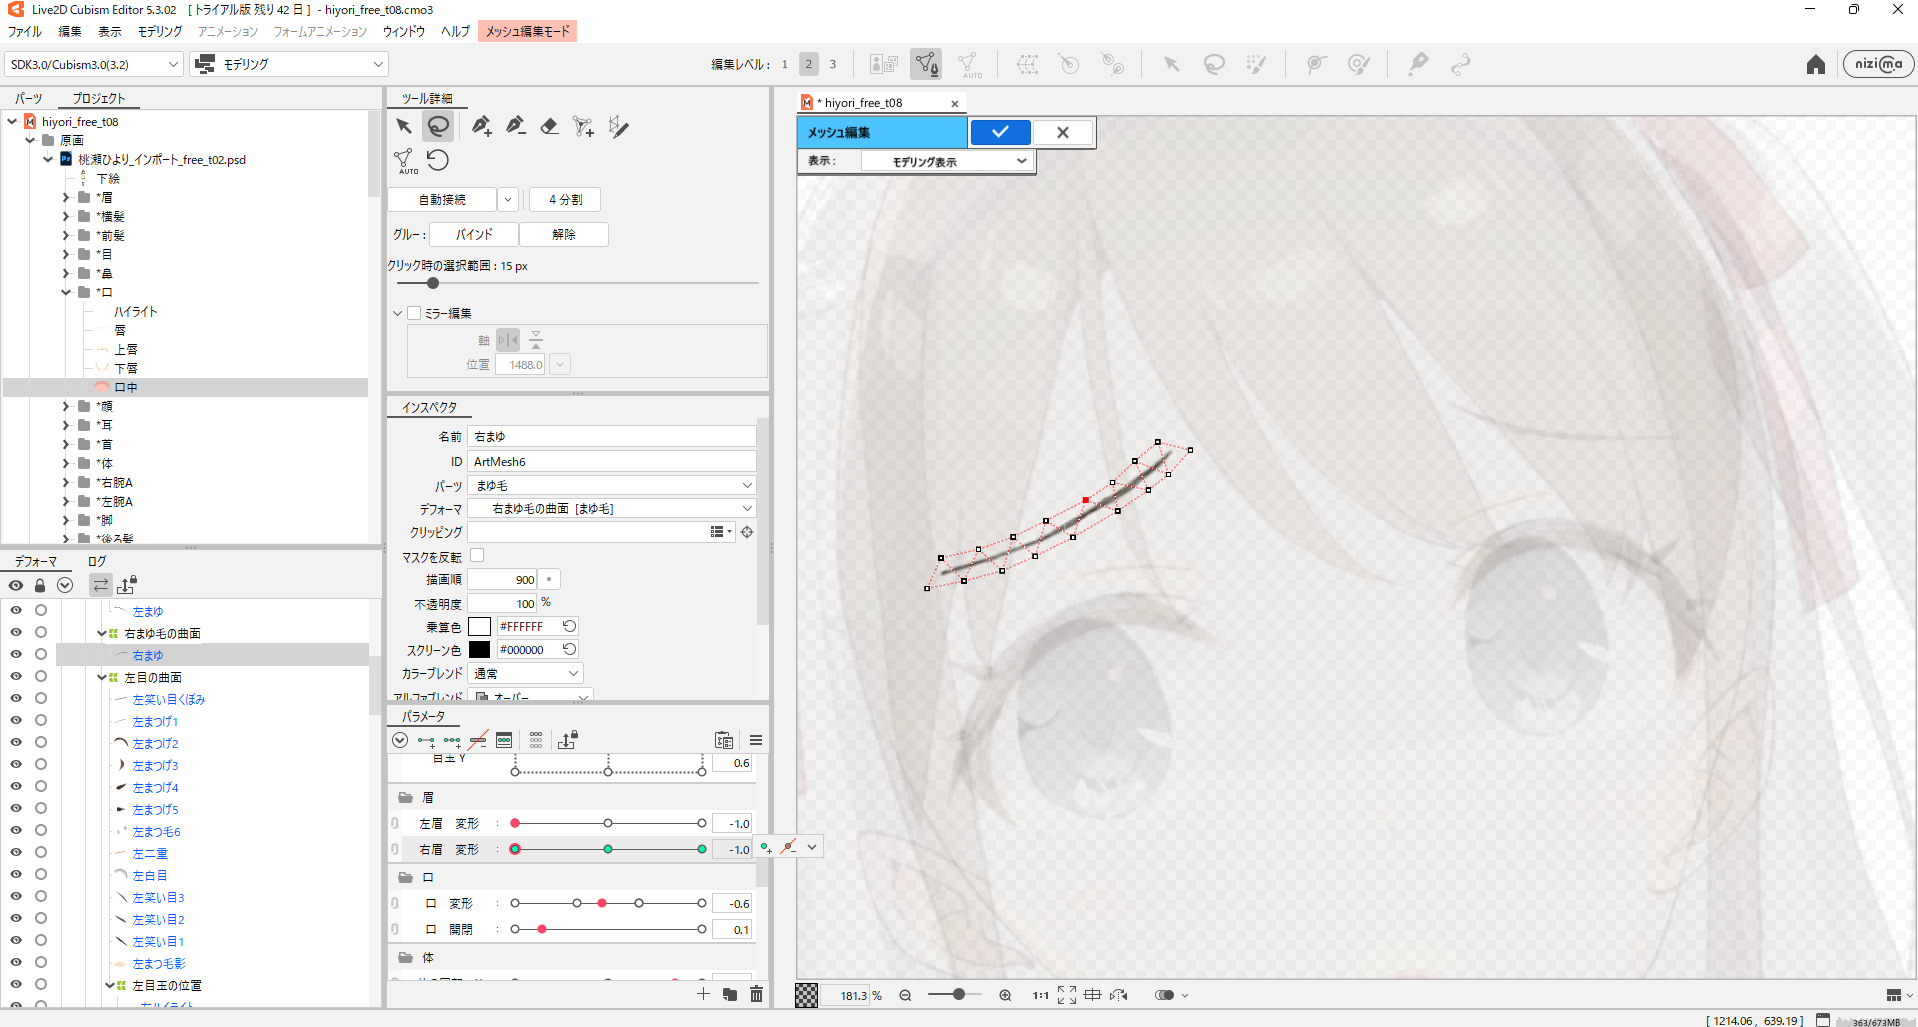The width and height of the screenshot is (1918, 1027).
Task: Create new parameter group folder icon
Action: coord(730,994)
